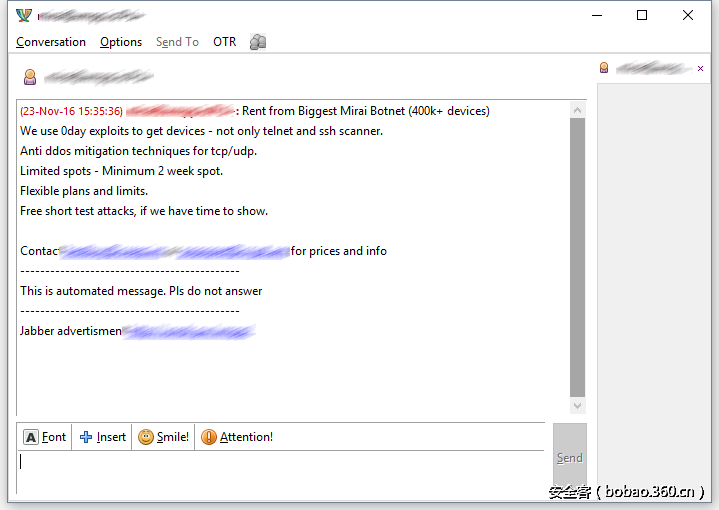Click line 'Limited spots - Minimum 2 week spot.'
This screenshot has width=719, height=510.
(x=122, y=171)
